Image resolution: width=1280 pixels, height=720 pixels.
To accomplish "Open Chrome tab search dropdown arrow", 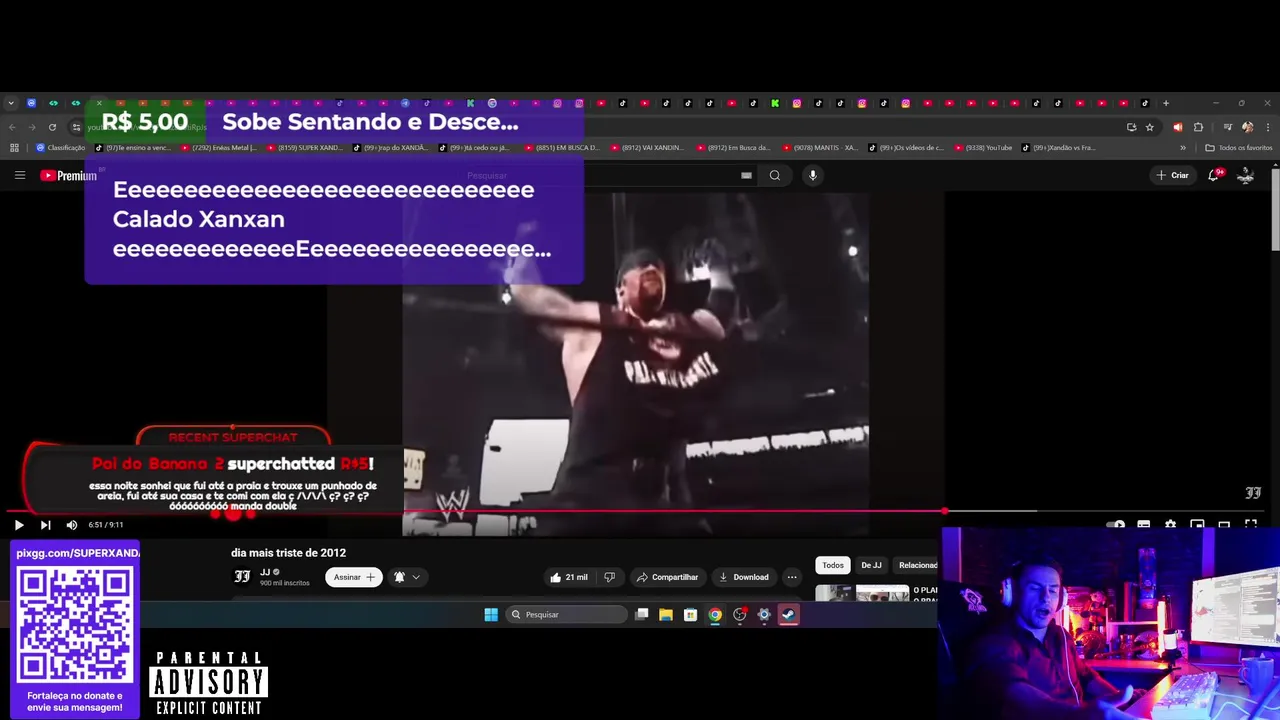I will [11, 103].
